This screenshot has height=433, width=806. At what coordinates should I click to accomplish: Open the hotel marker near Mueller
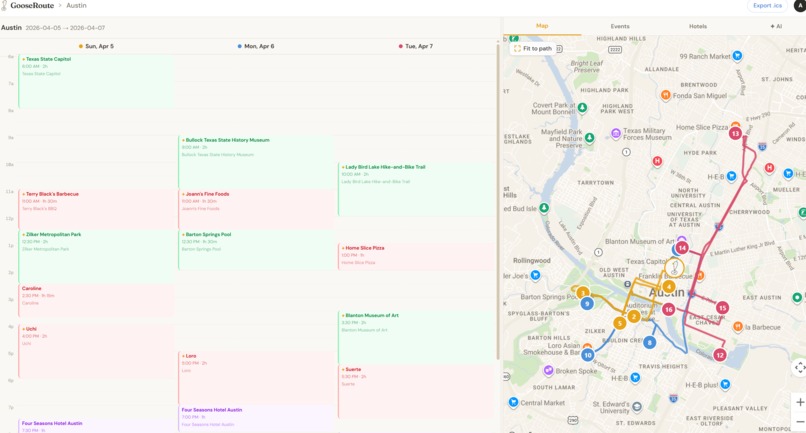pyautogui.click(x=770, y=168)
